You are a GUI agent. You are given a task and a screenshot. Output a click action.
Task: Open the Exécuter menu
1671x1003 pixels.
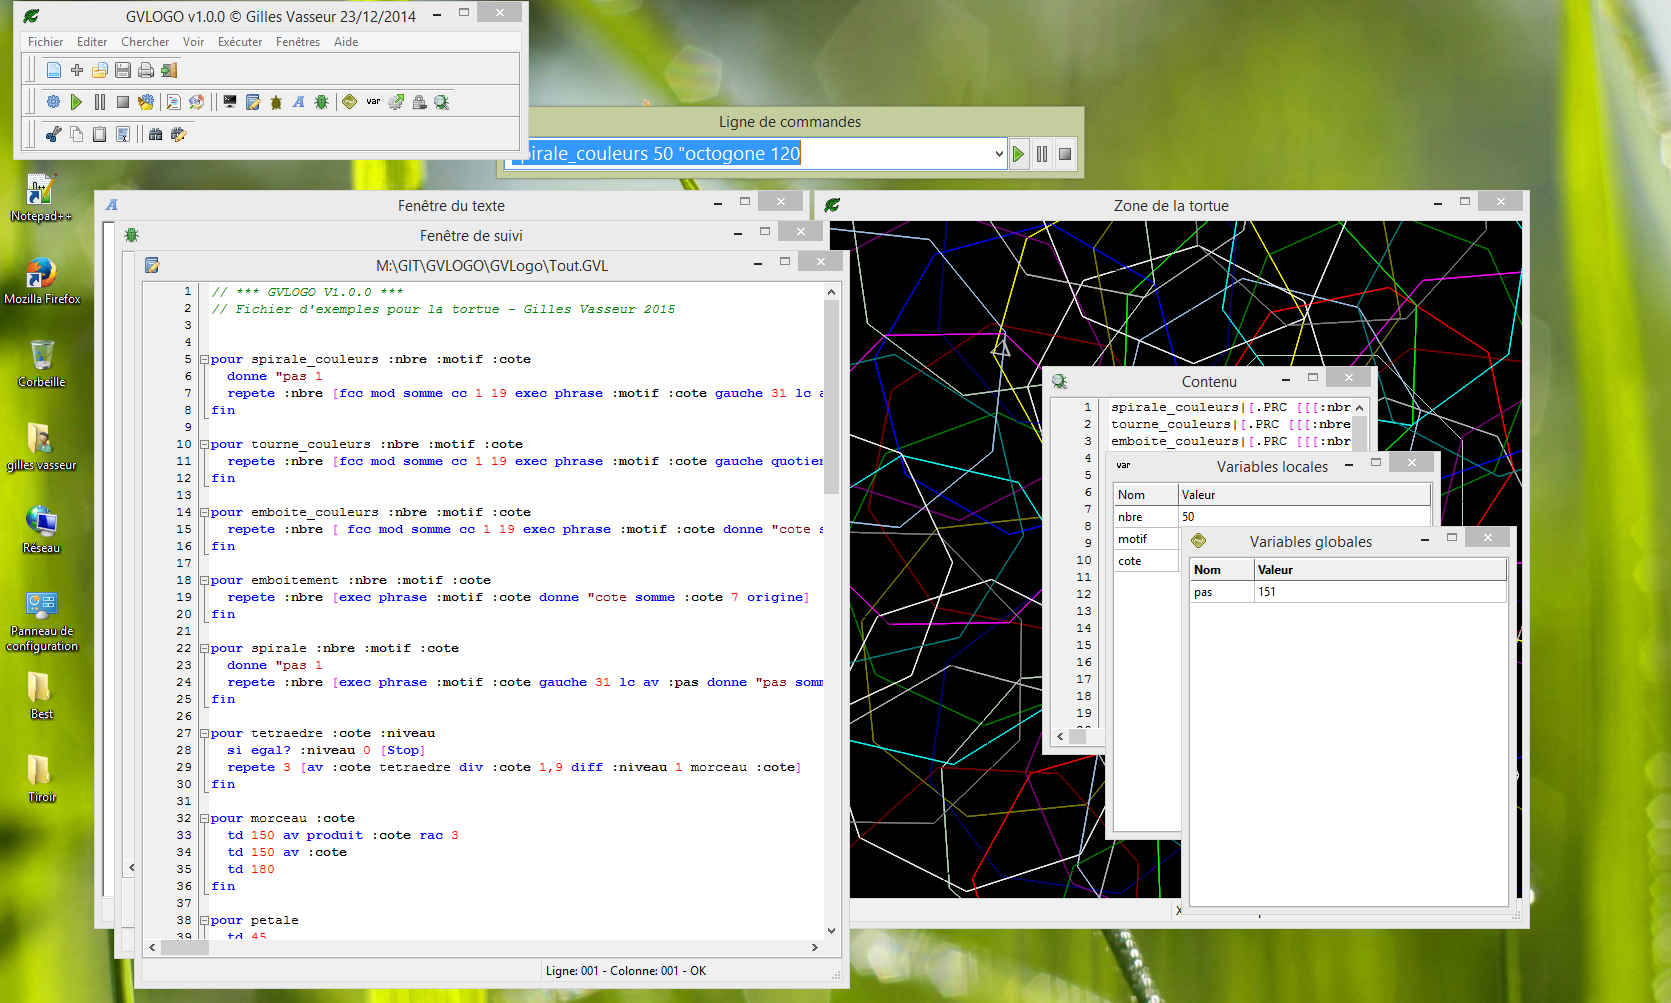coord(239,42)
